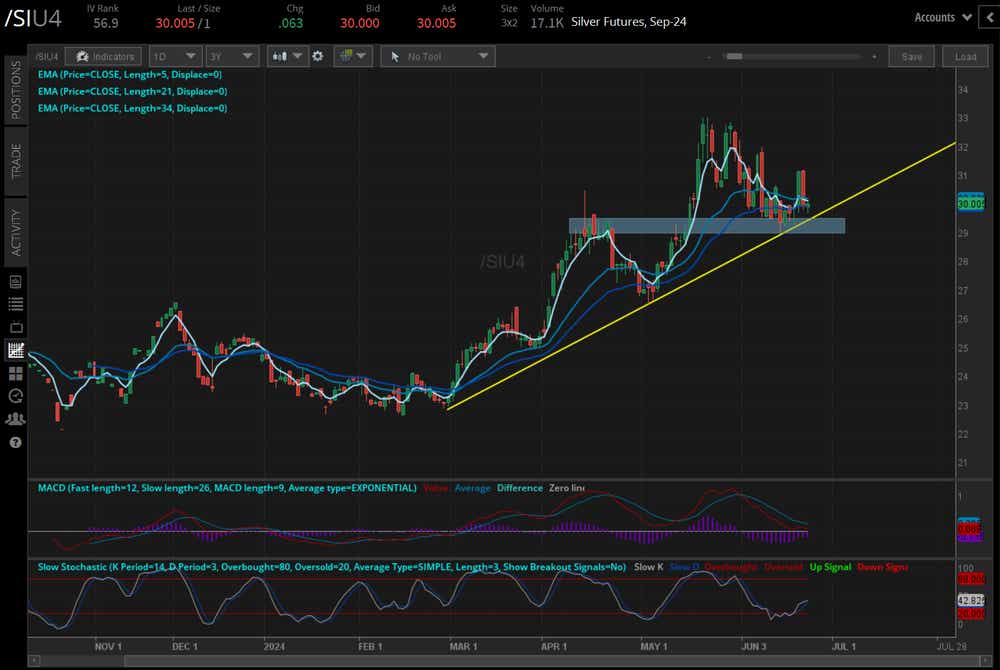Open the TV video icon in sidebar
Image resolution: width=1000 pixels, height=670 pixels.
pos(15,327)
